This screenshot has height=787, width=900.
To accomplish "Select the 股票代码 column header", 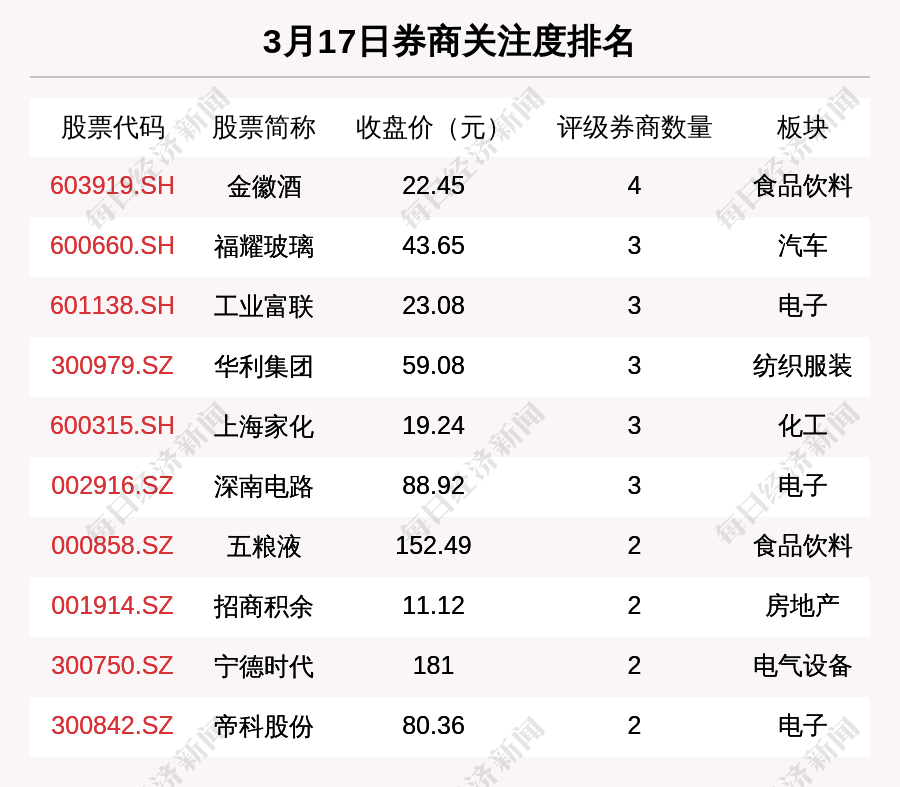I will (x=112, y=127).
